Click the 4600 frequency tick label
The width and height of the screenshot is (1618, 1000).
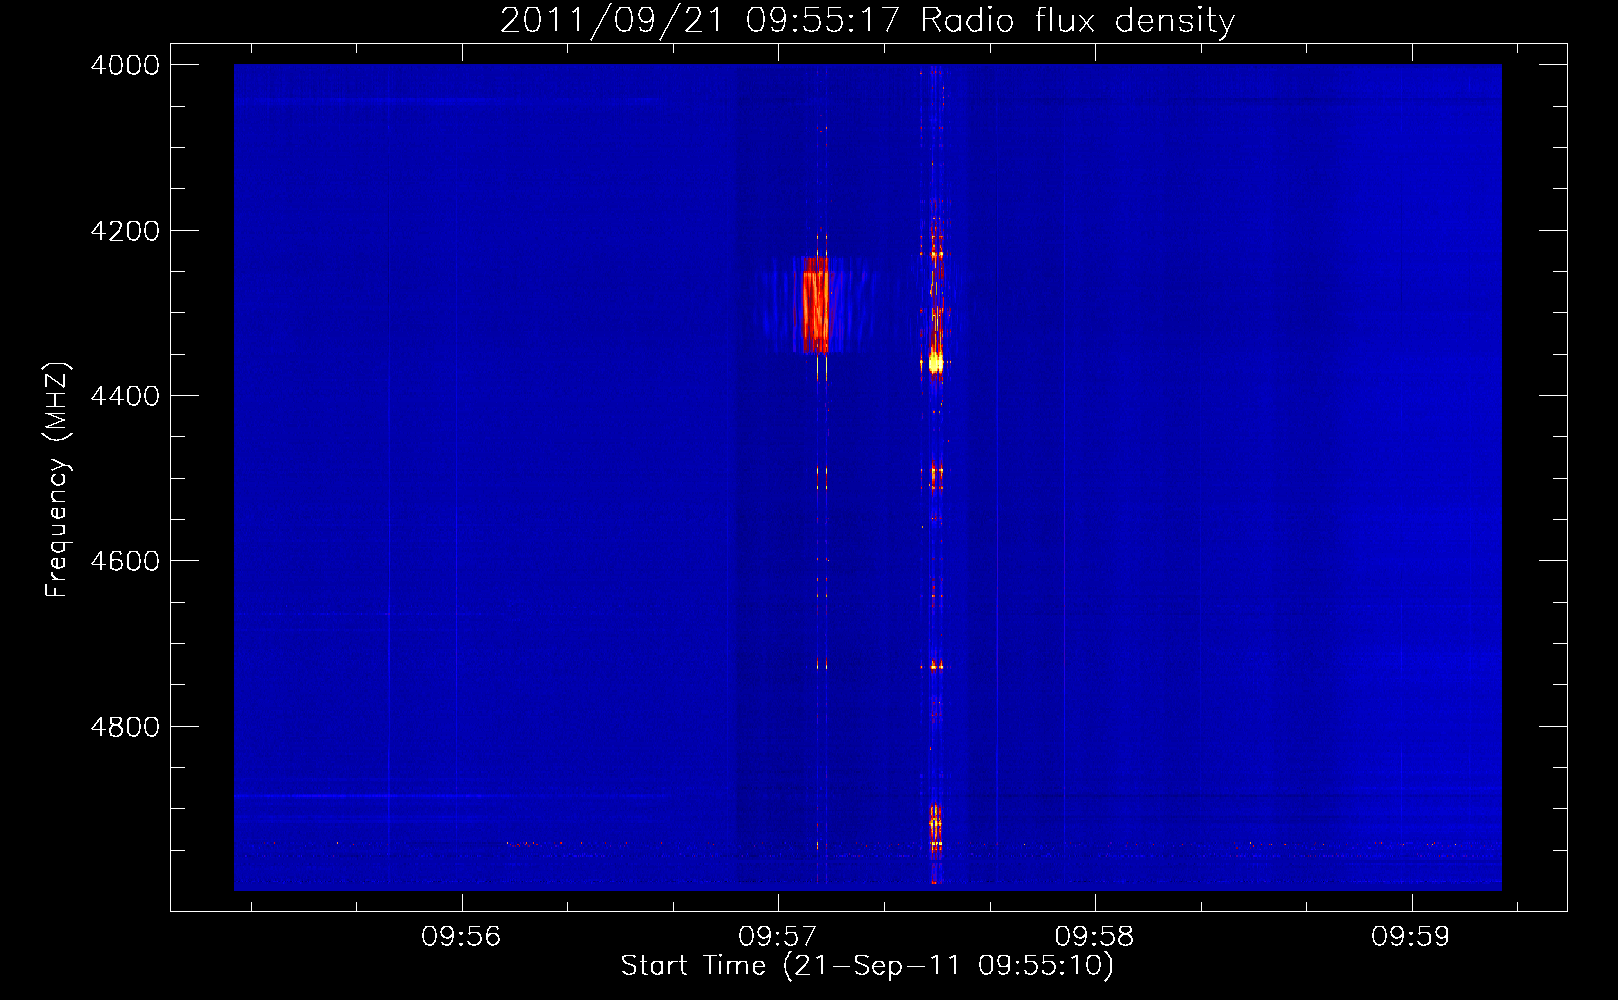coord(125,561)
